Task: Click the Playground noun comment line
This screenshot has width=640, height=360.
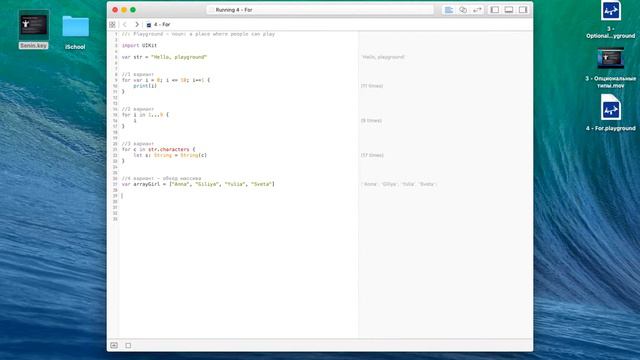Action: coord(198,34)
